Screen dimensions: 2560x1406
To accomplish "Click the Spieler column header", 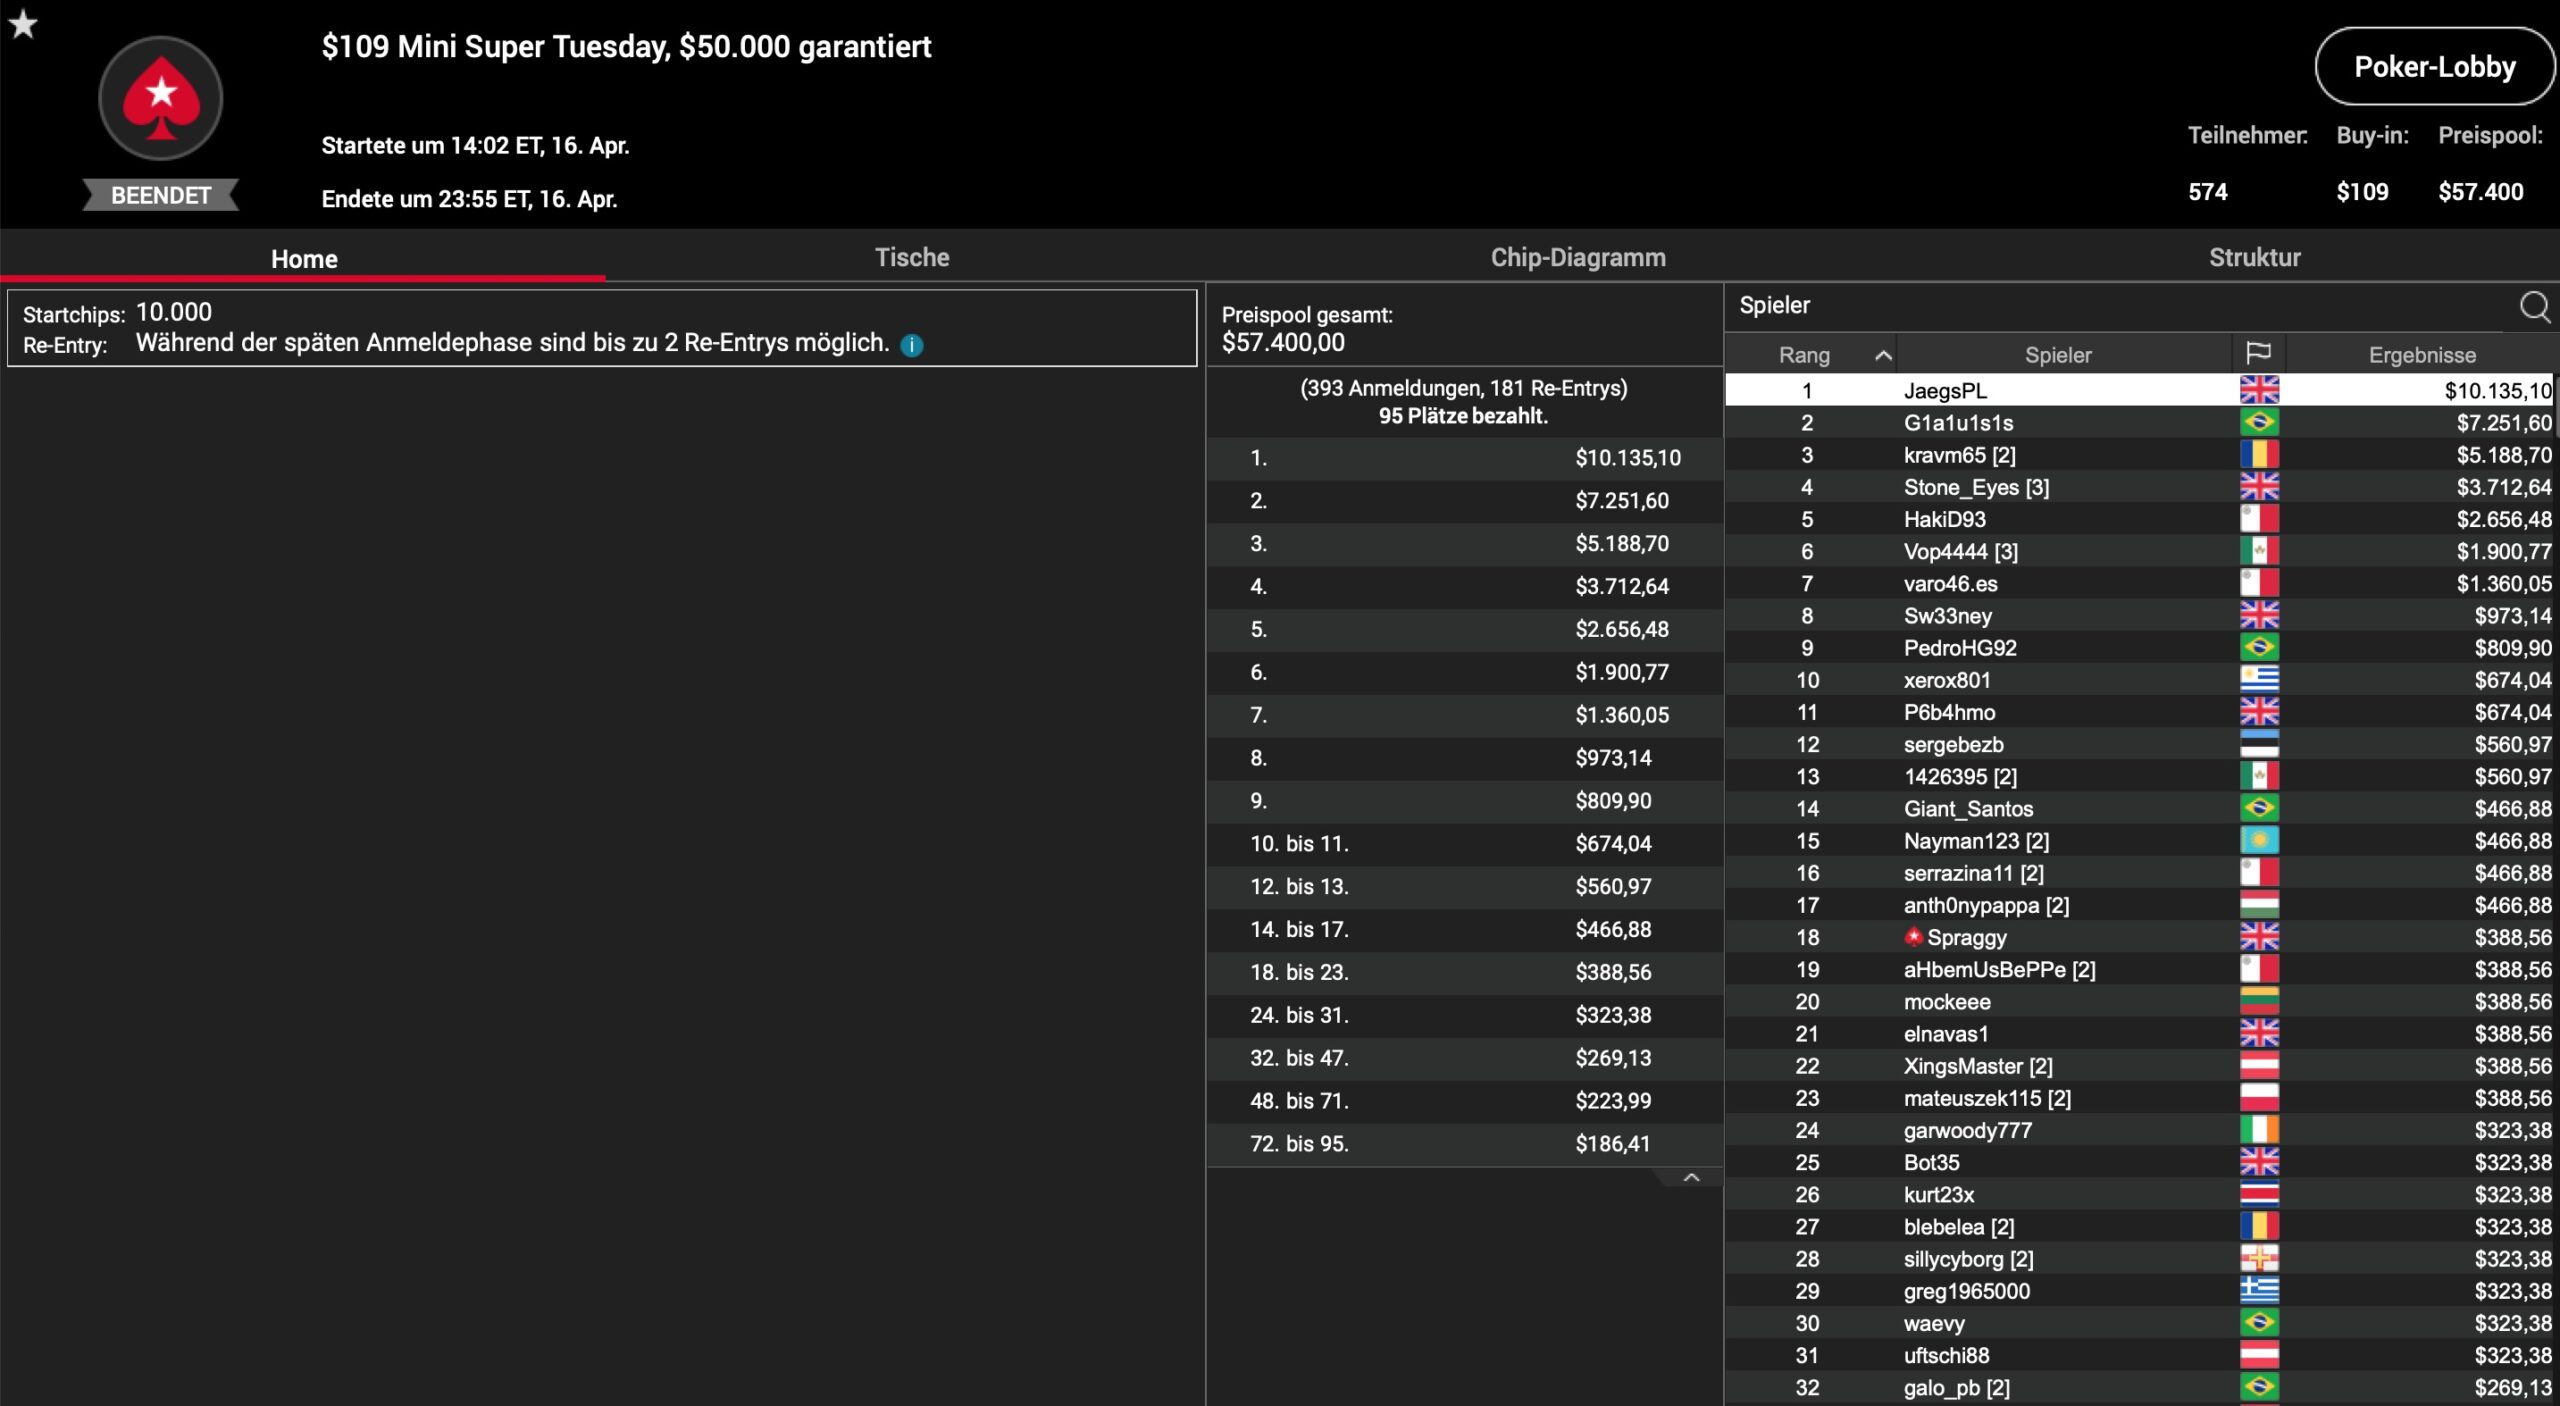I will [2057, 355].
